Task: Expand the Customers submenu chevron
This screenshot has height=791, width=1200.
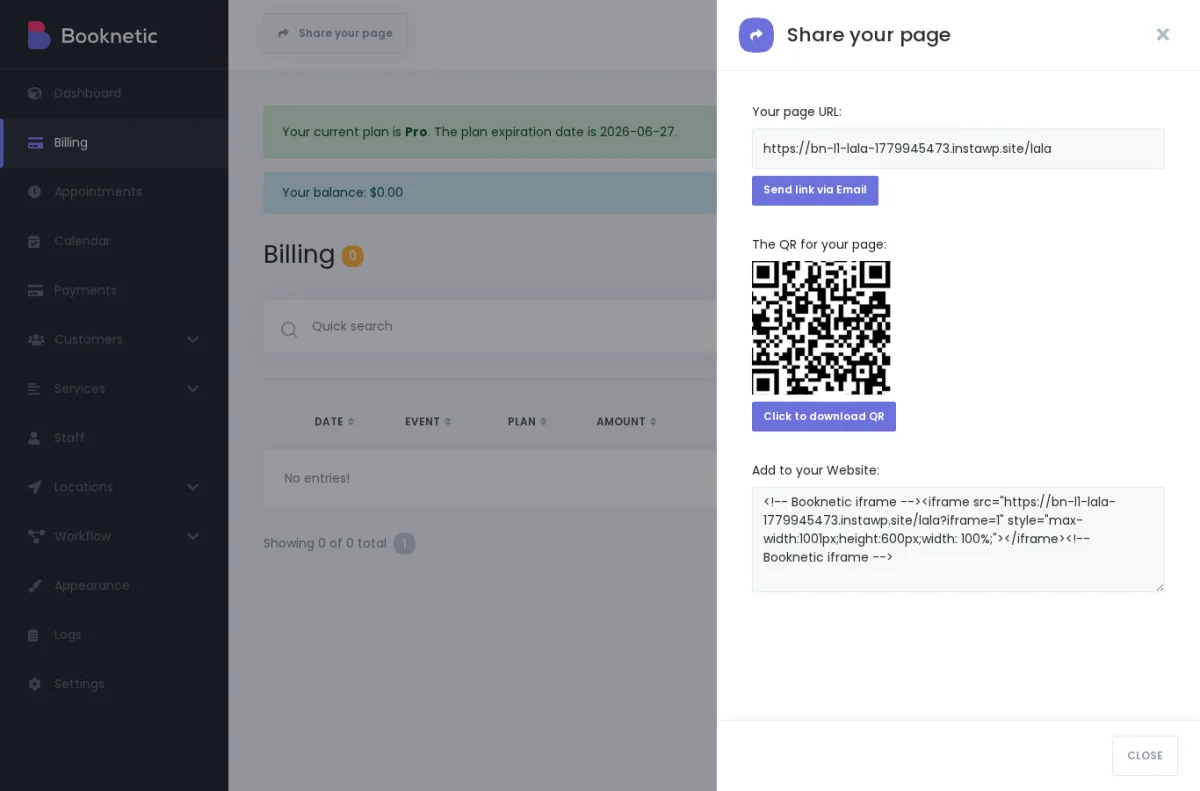Action: coord(193,339)
